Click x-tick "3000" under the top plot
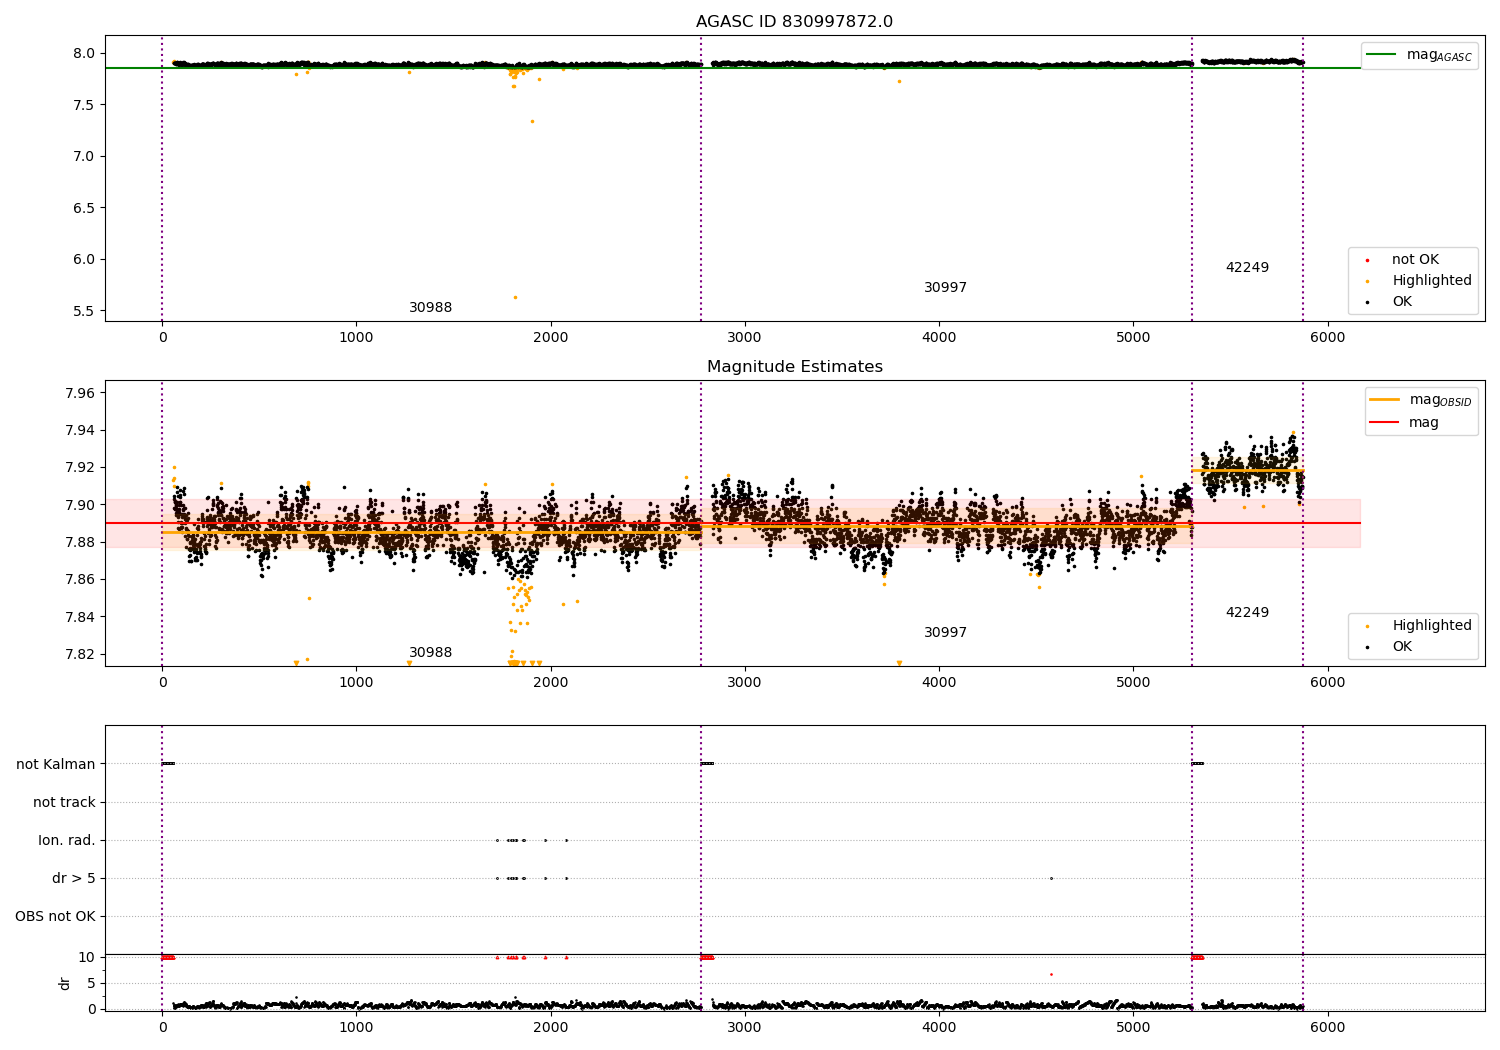The height and width of the screenshot is (1050, 1500). click(744, 338)
